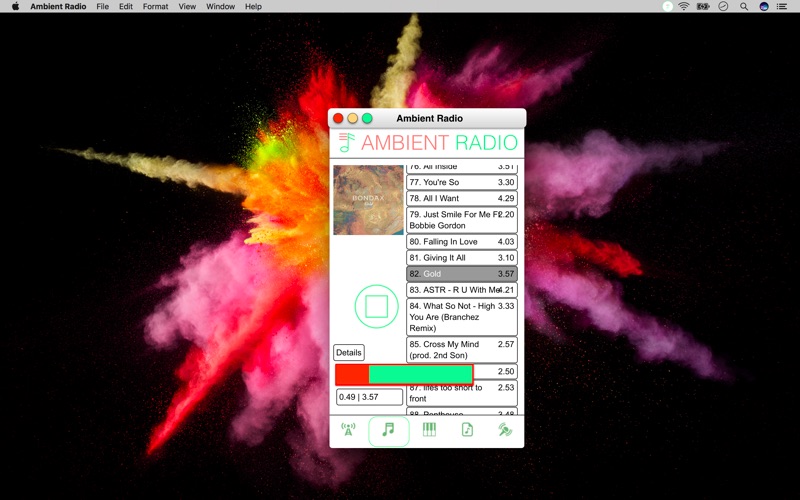Select track 84. What So Not - High
This screenshot has width=800, height=500.
(x=462, y=317)
